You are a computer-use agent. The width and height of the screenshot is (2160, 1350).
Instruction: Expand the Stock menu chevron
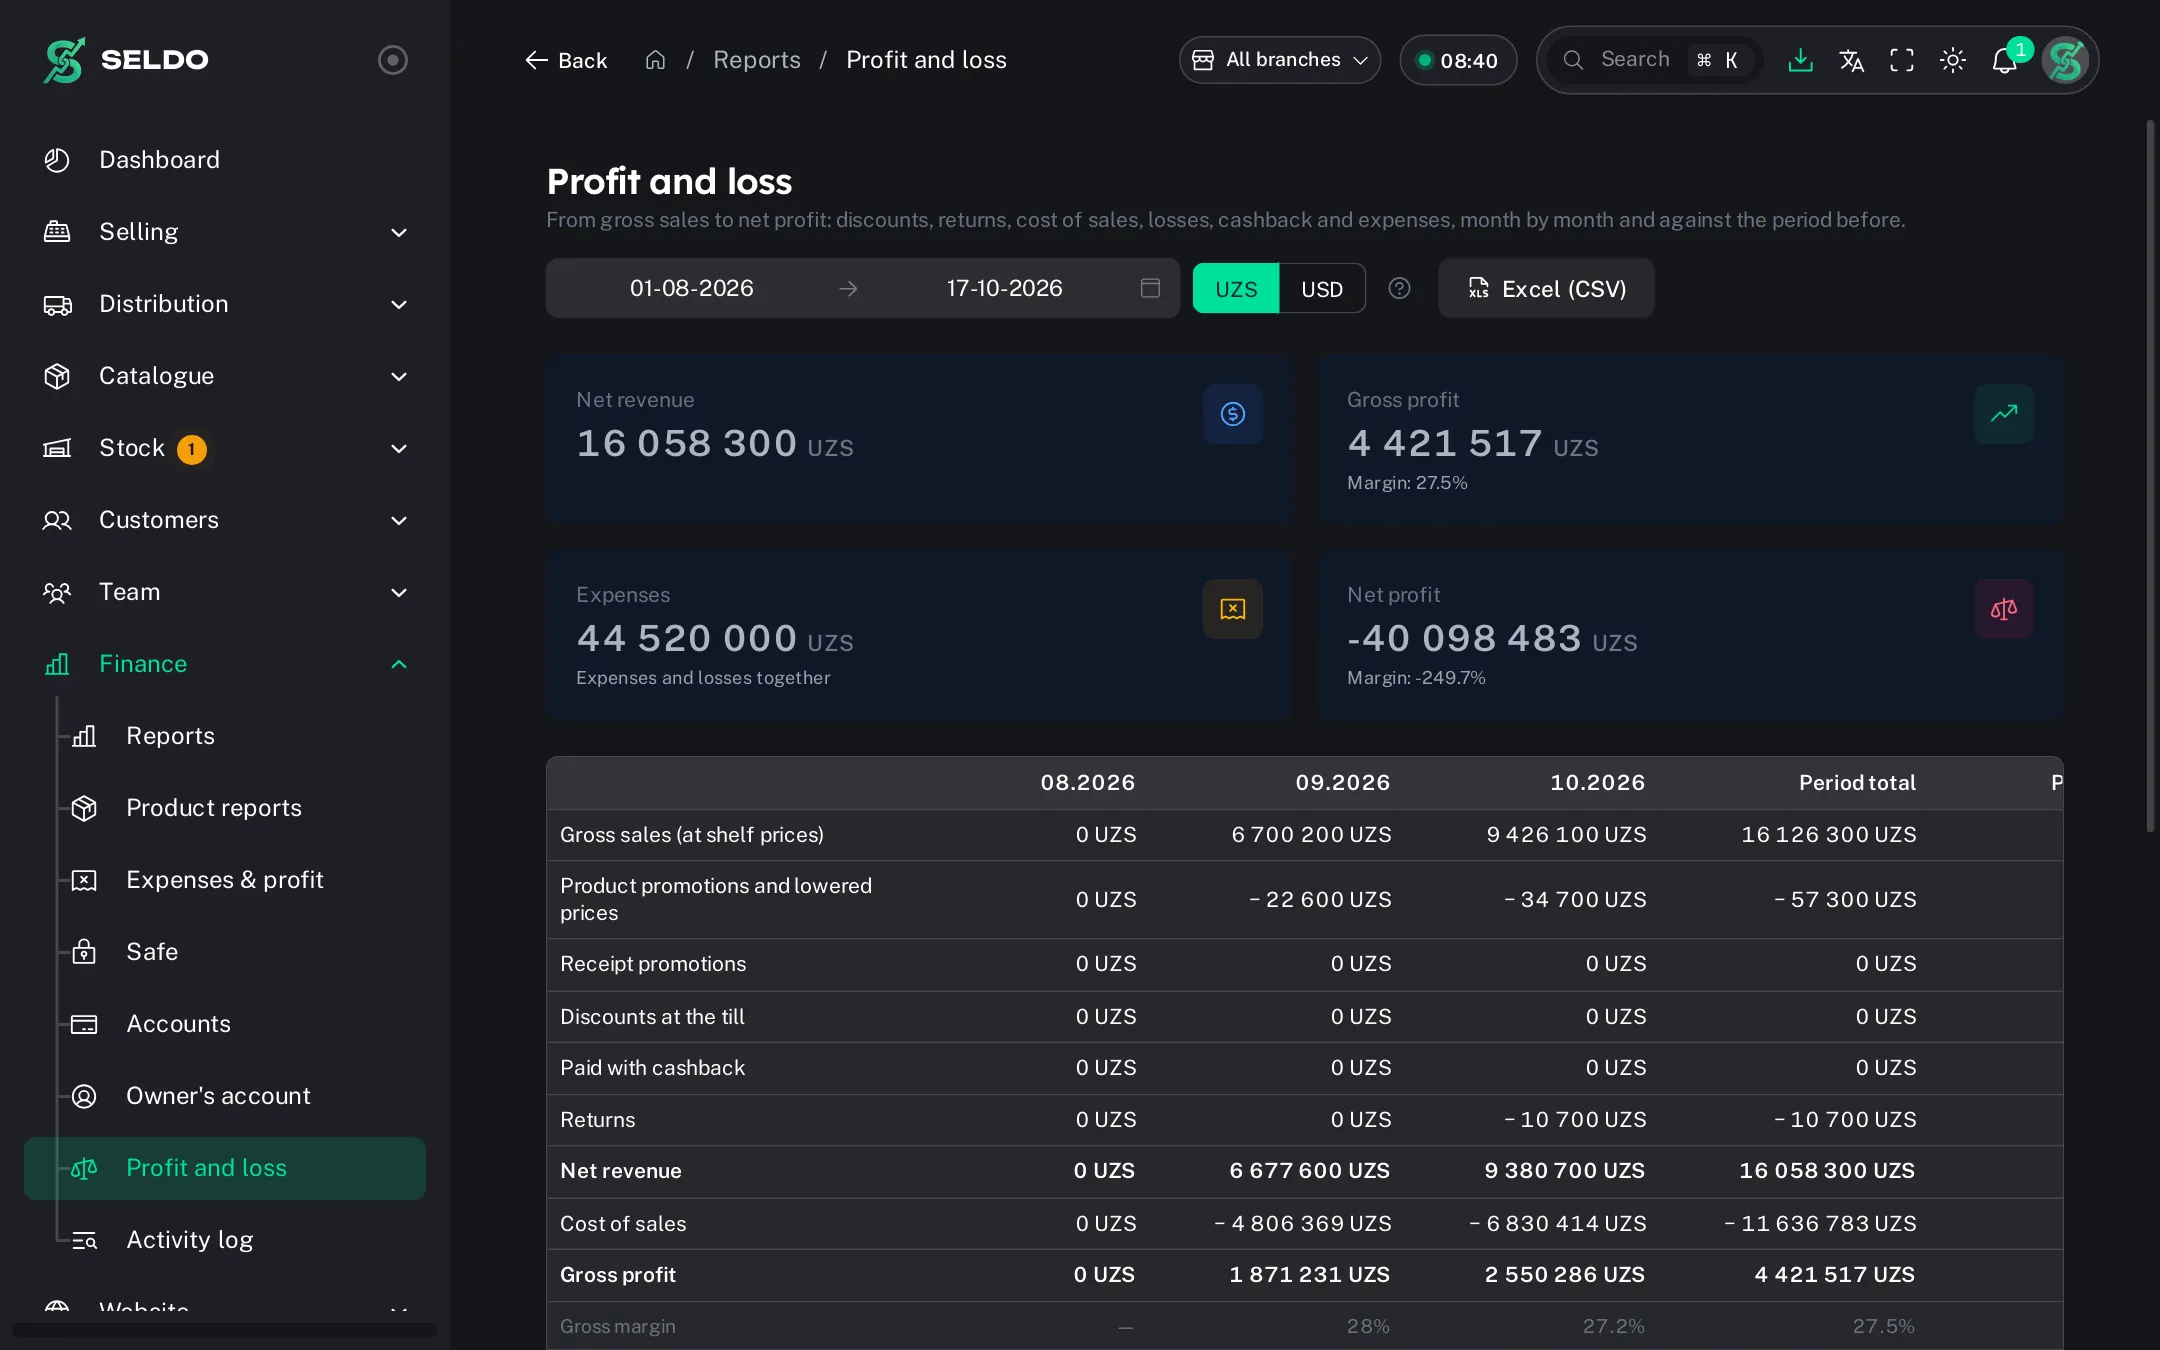coord(399,448)
